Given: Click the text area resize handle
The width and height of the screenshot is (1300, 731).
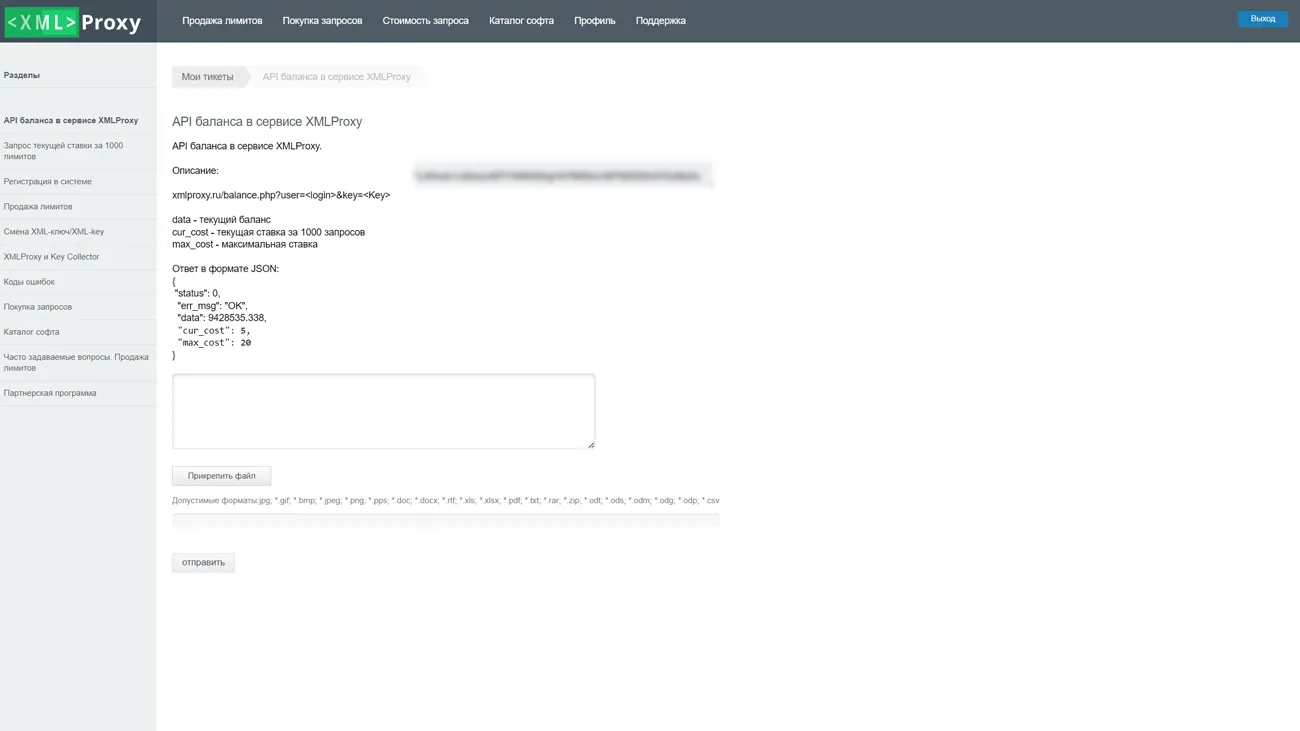Looking at the screenshot, I should (591, 445).
